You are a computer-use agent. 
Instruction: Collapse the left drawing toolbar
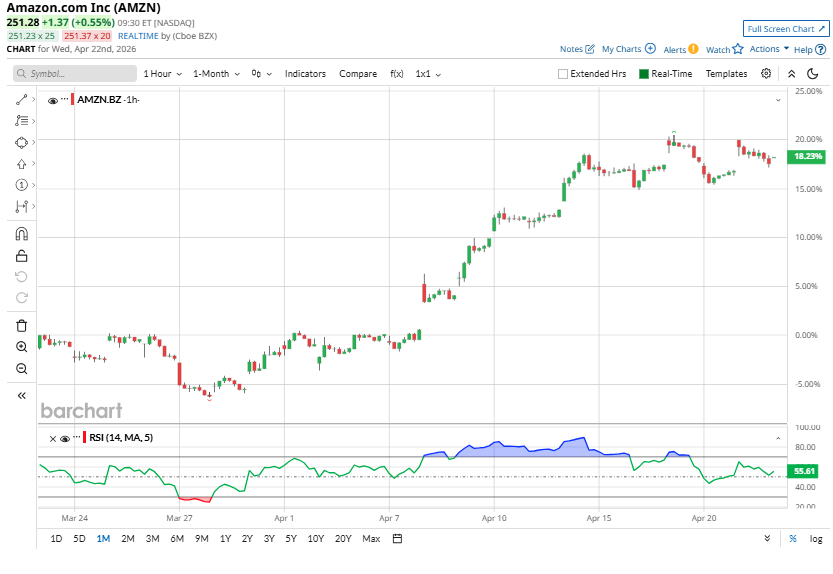point(21,395)
